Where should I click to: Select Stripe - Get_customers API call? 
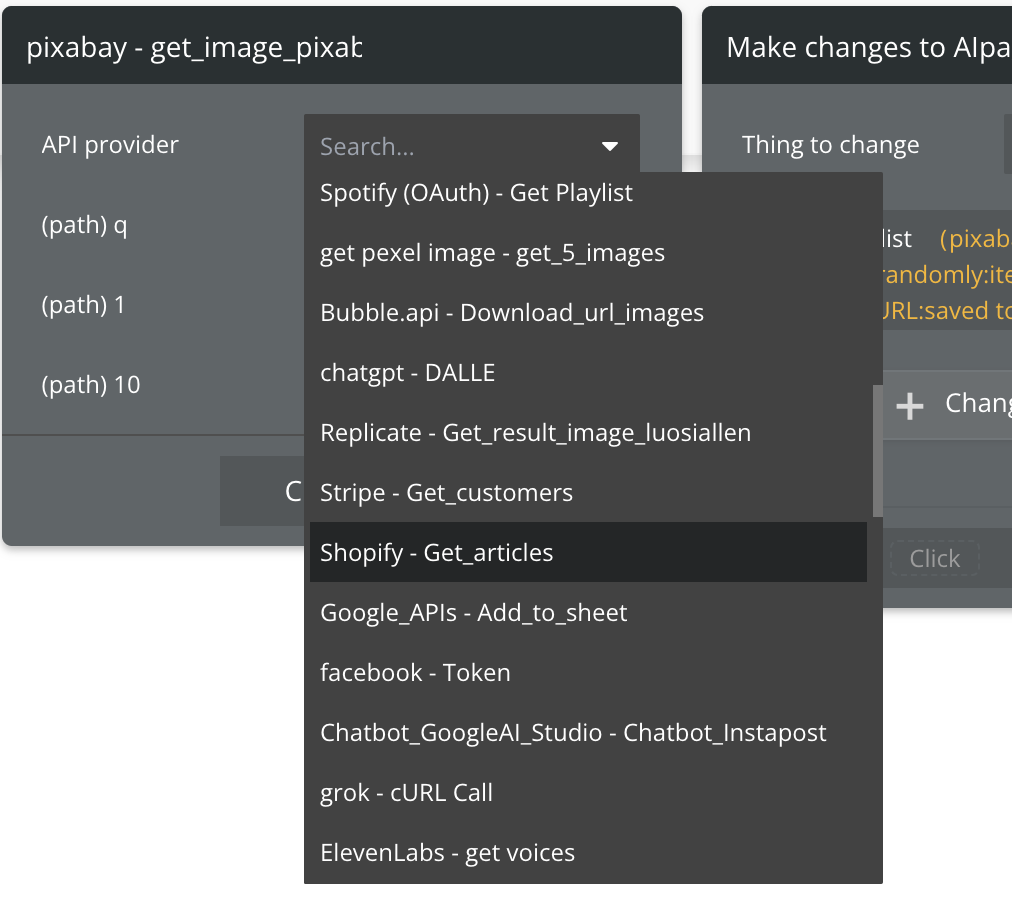pos(446,493)
